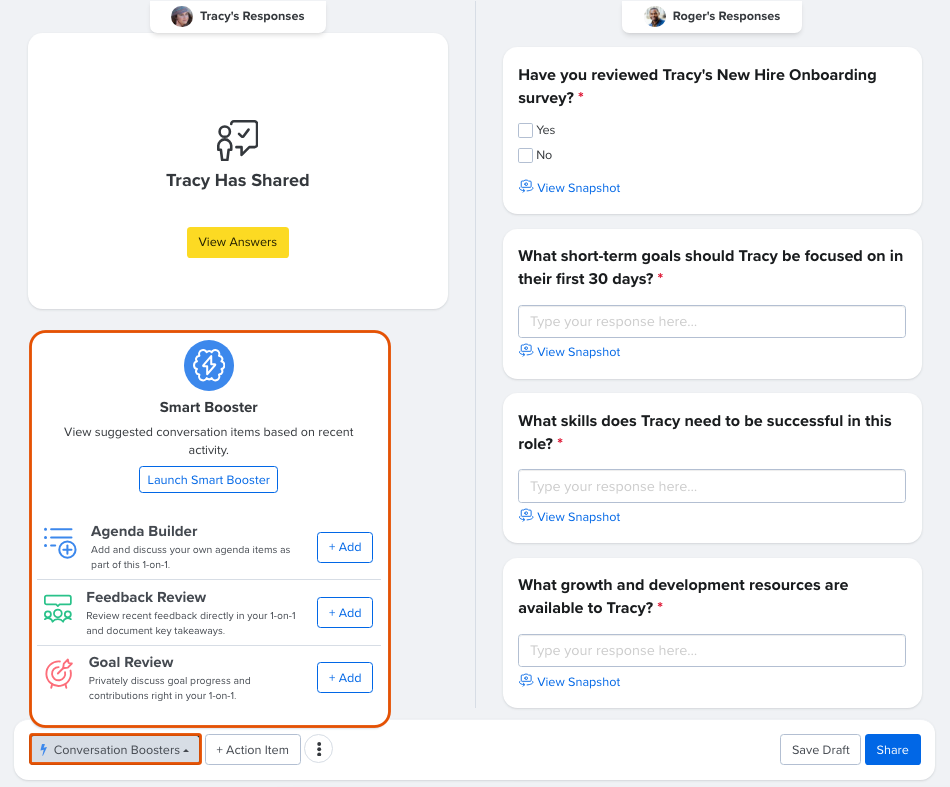Click the Smart Booster brain icon
The height and width of the screenshot is (787, 950).
209,366
